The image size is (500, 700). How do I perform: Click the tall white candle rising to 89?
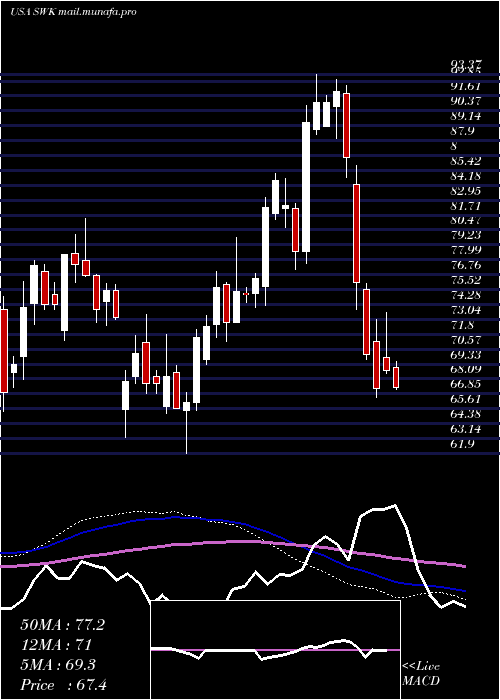pyautogui.click(x=306, y=187)
